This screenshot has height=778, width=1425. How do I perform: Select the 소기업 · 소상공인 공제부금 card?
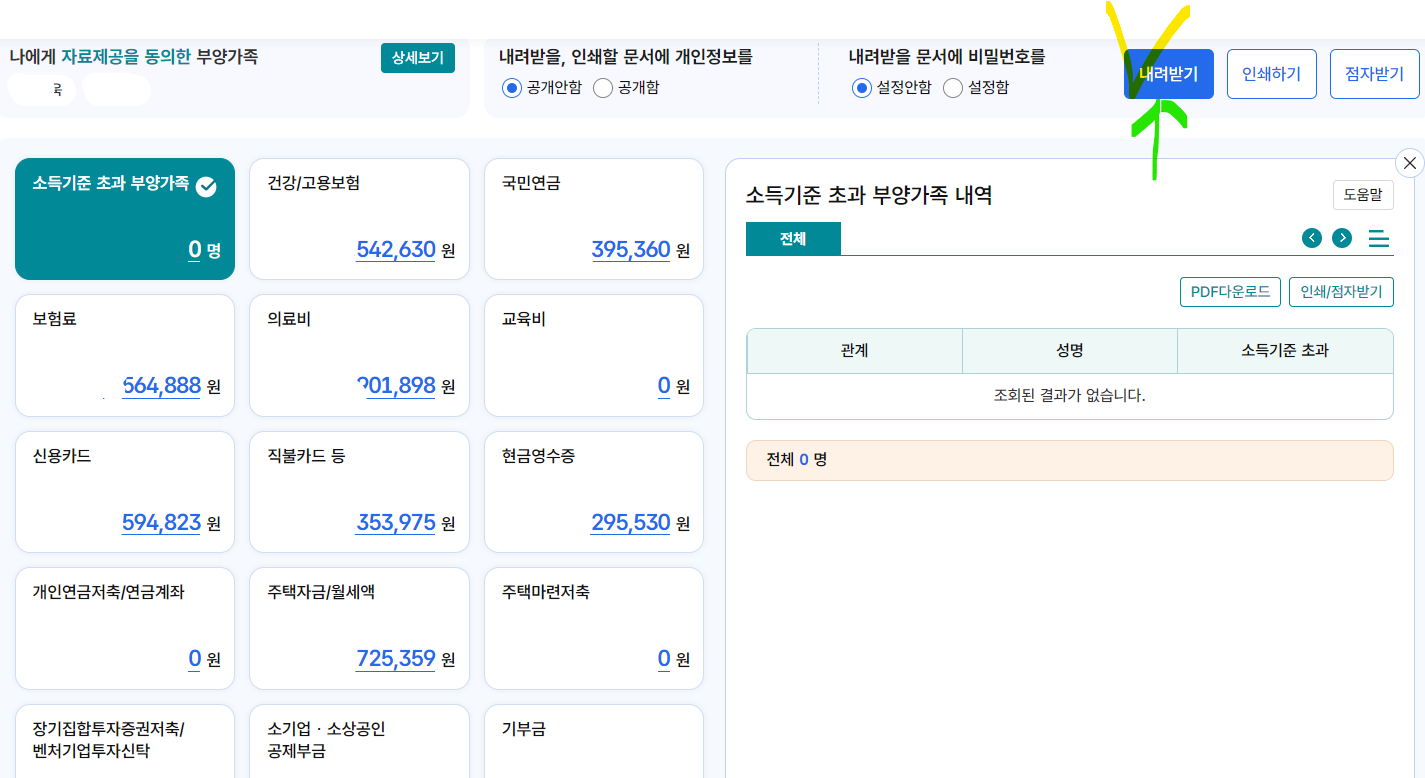pyautogui.click(x=359, y=741)
